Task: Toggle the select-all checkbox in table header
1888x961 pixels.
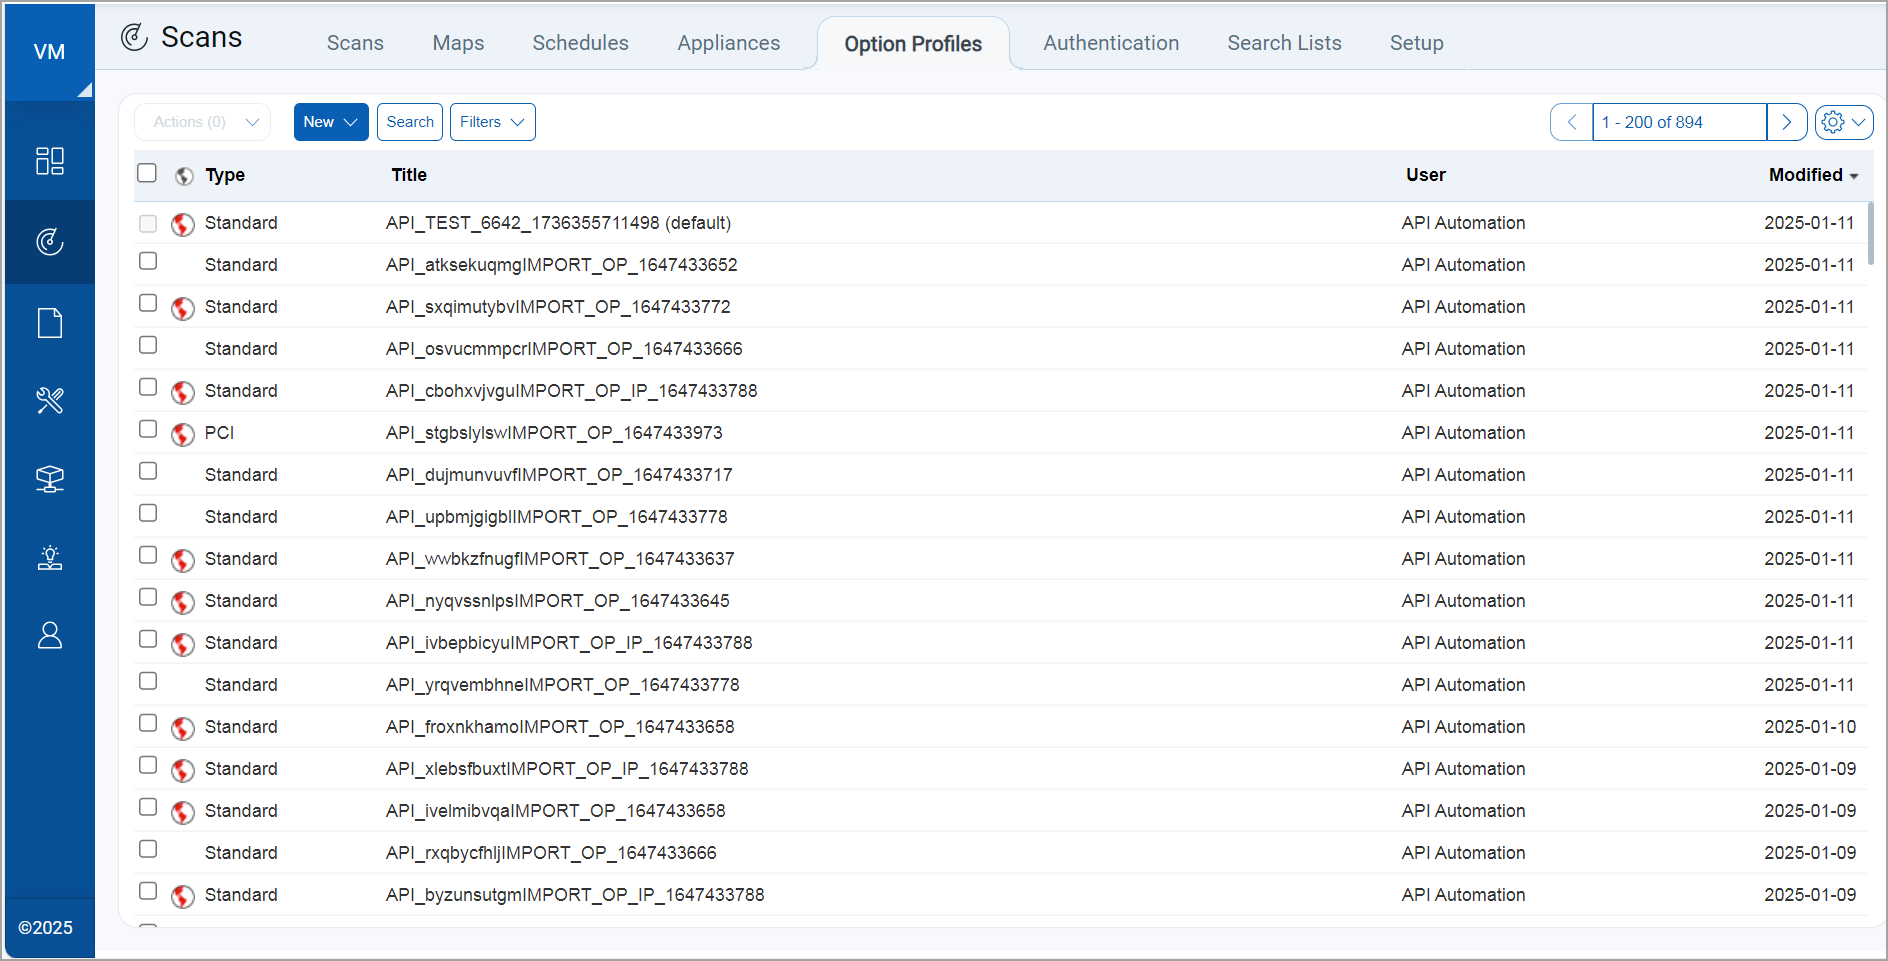Action: pos(146,172)
